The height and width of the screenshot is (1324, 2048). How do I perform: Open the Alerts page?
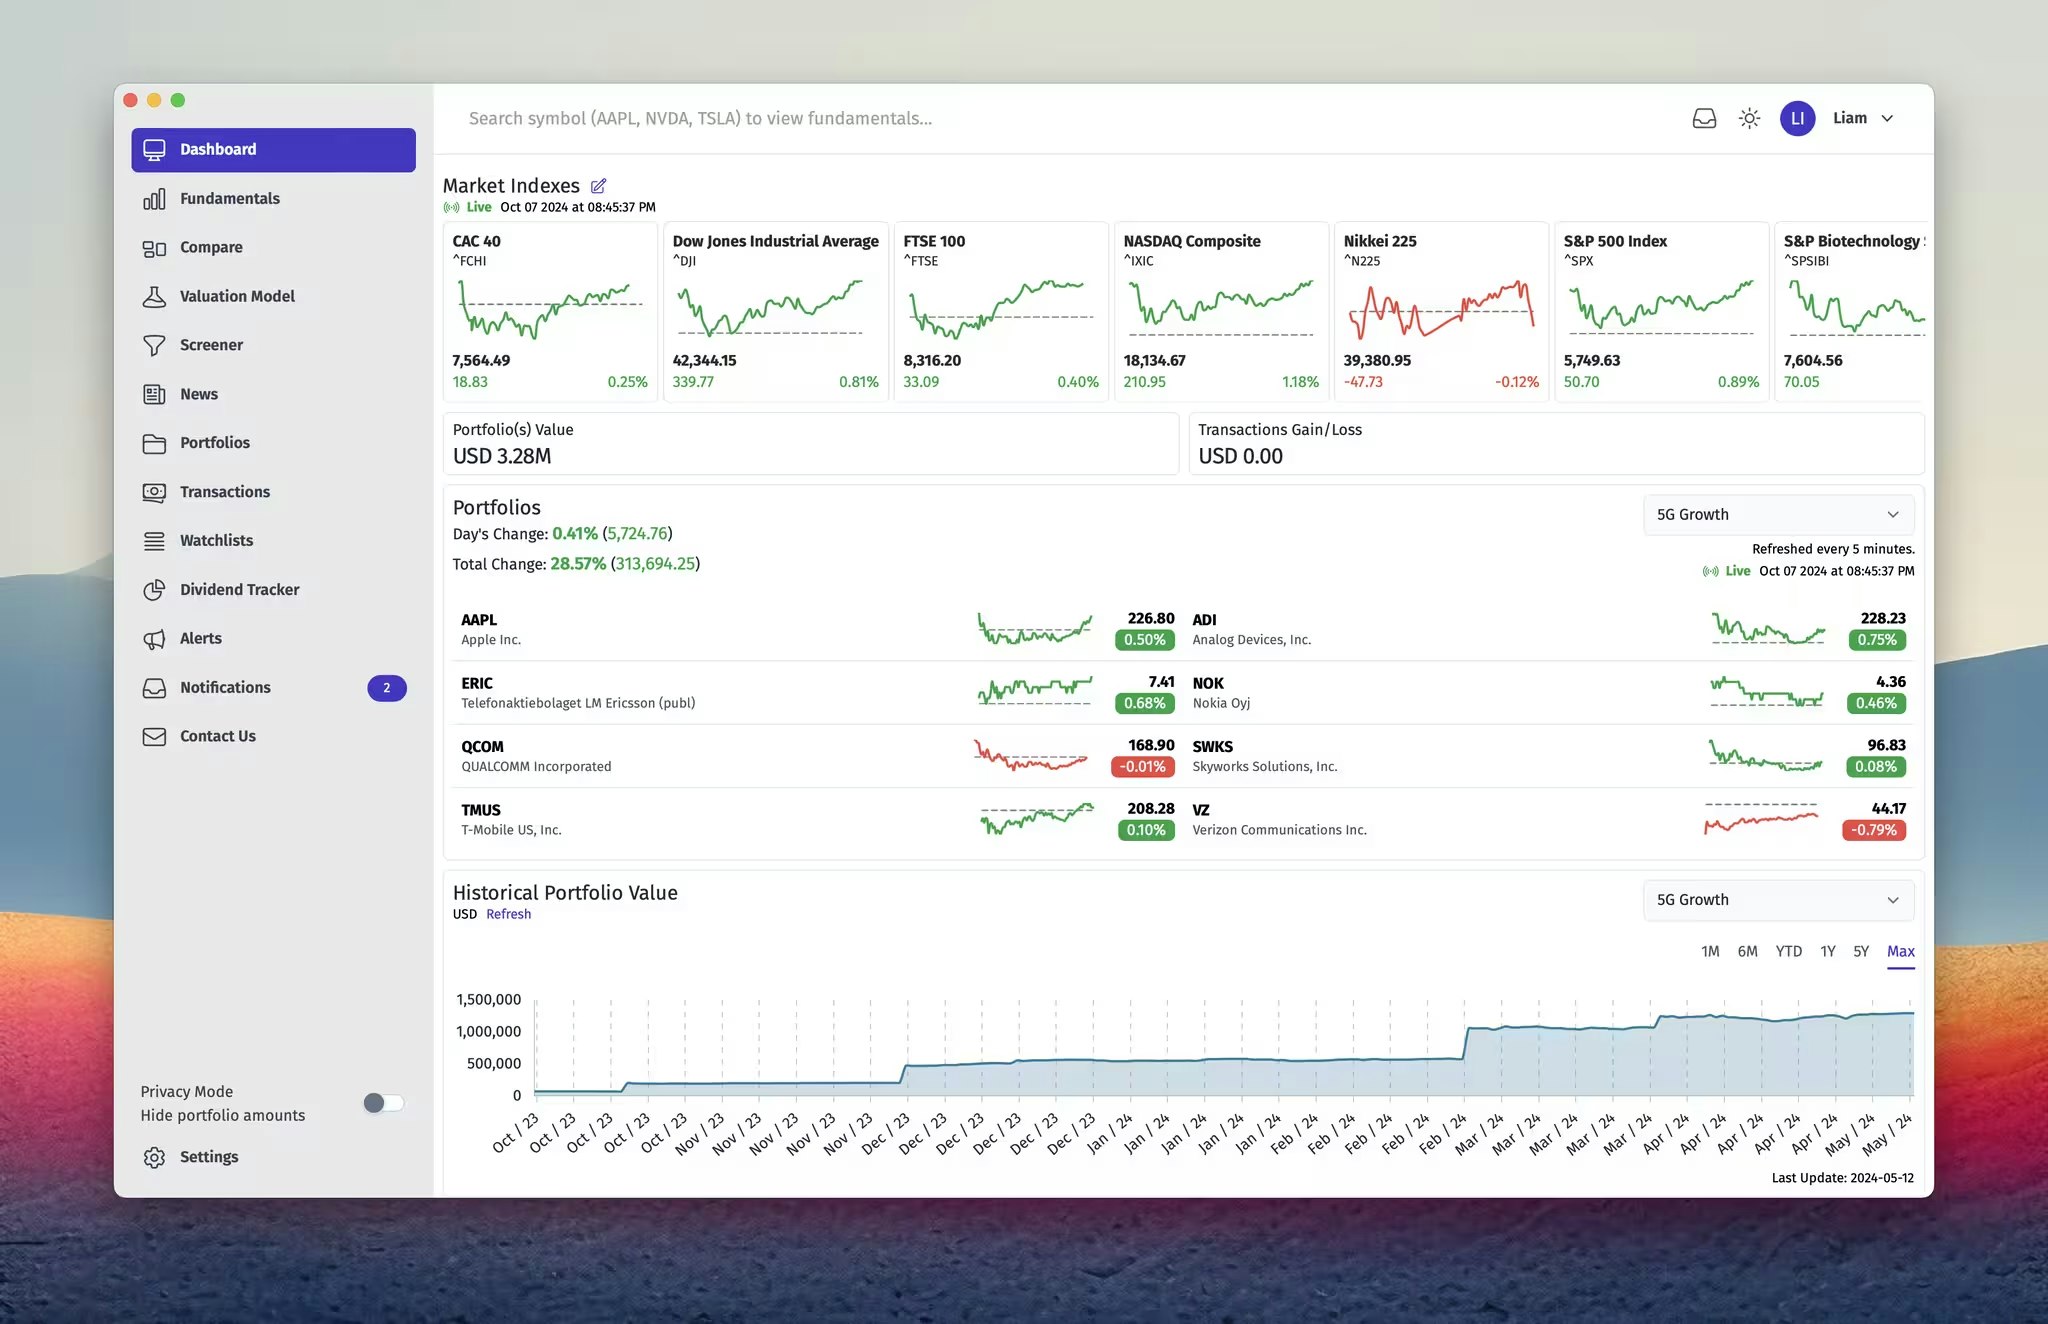(x=273, y=639)
